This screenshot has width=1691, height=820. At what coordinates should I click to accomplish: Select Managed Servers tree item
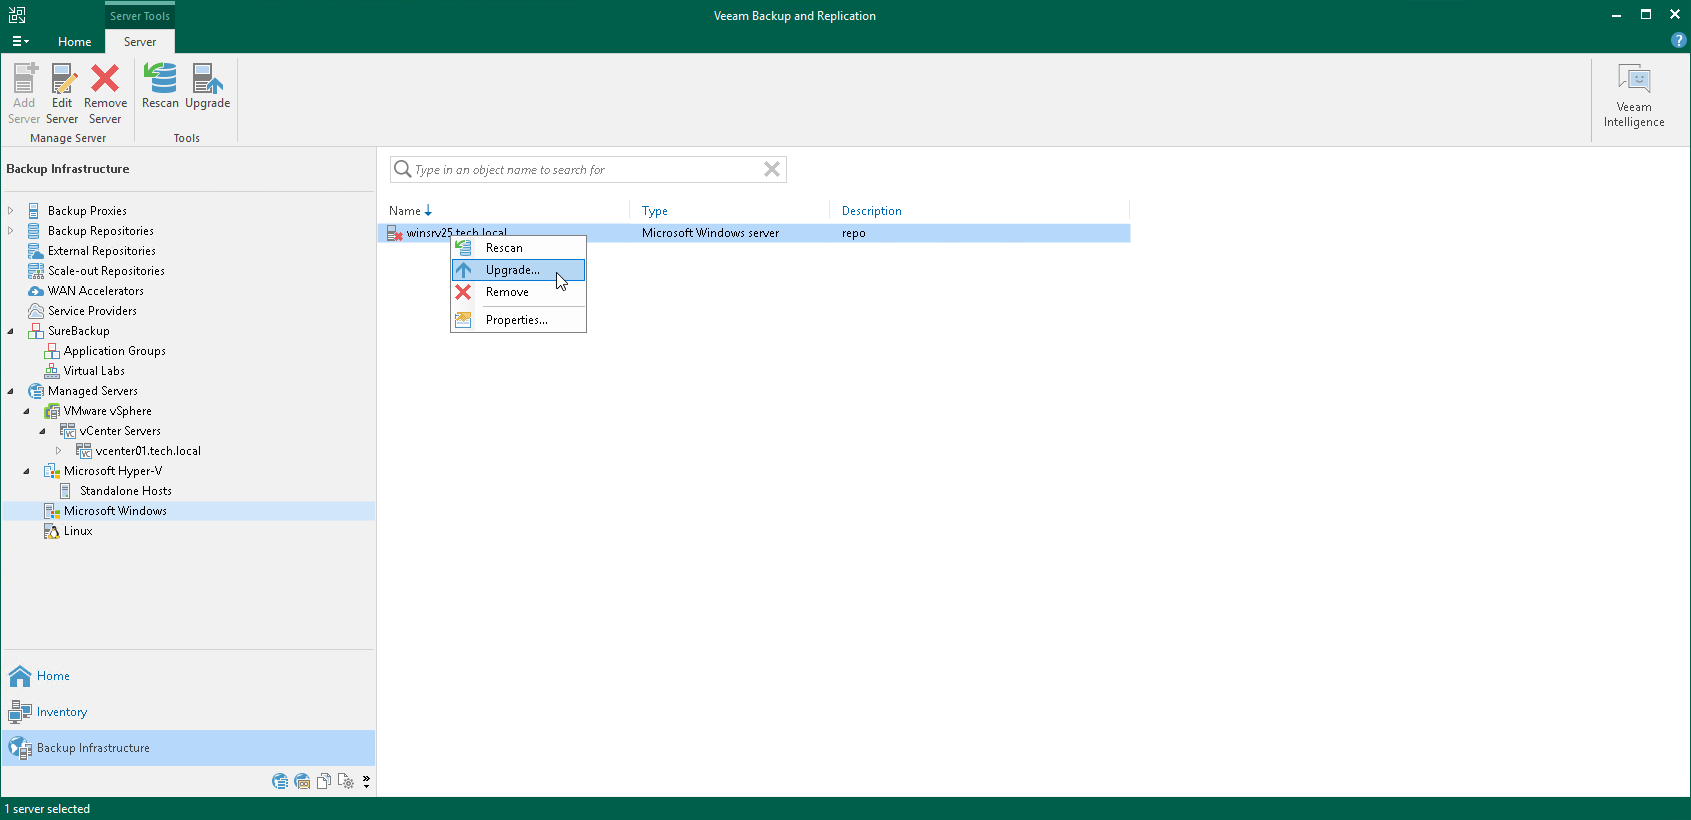coord(93,391)
